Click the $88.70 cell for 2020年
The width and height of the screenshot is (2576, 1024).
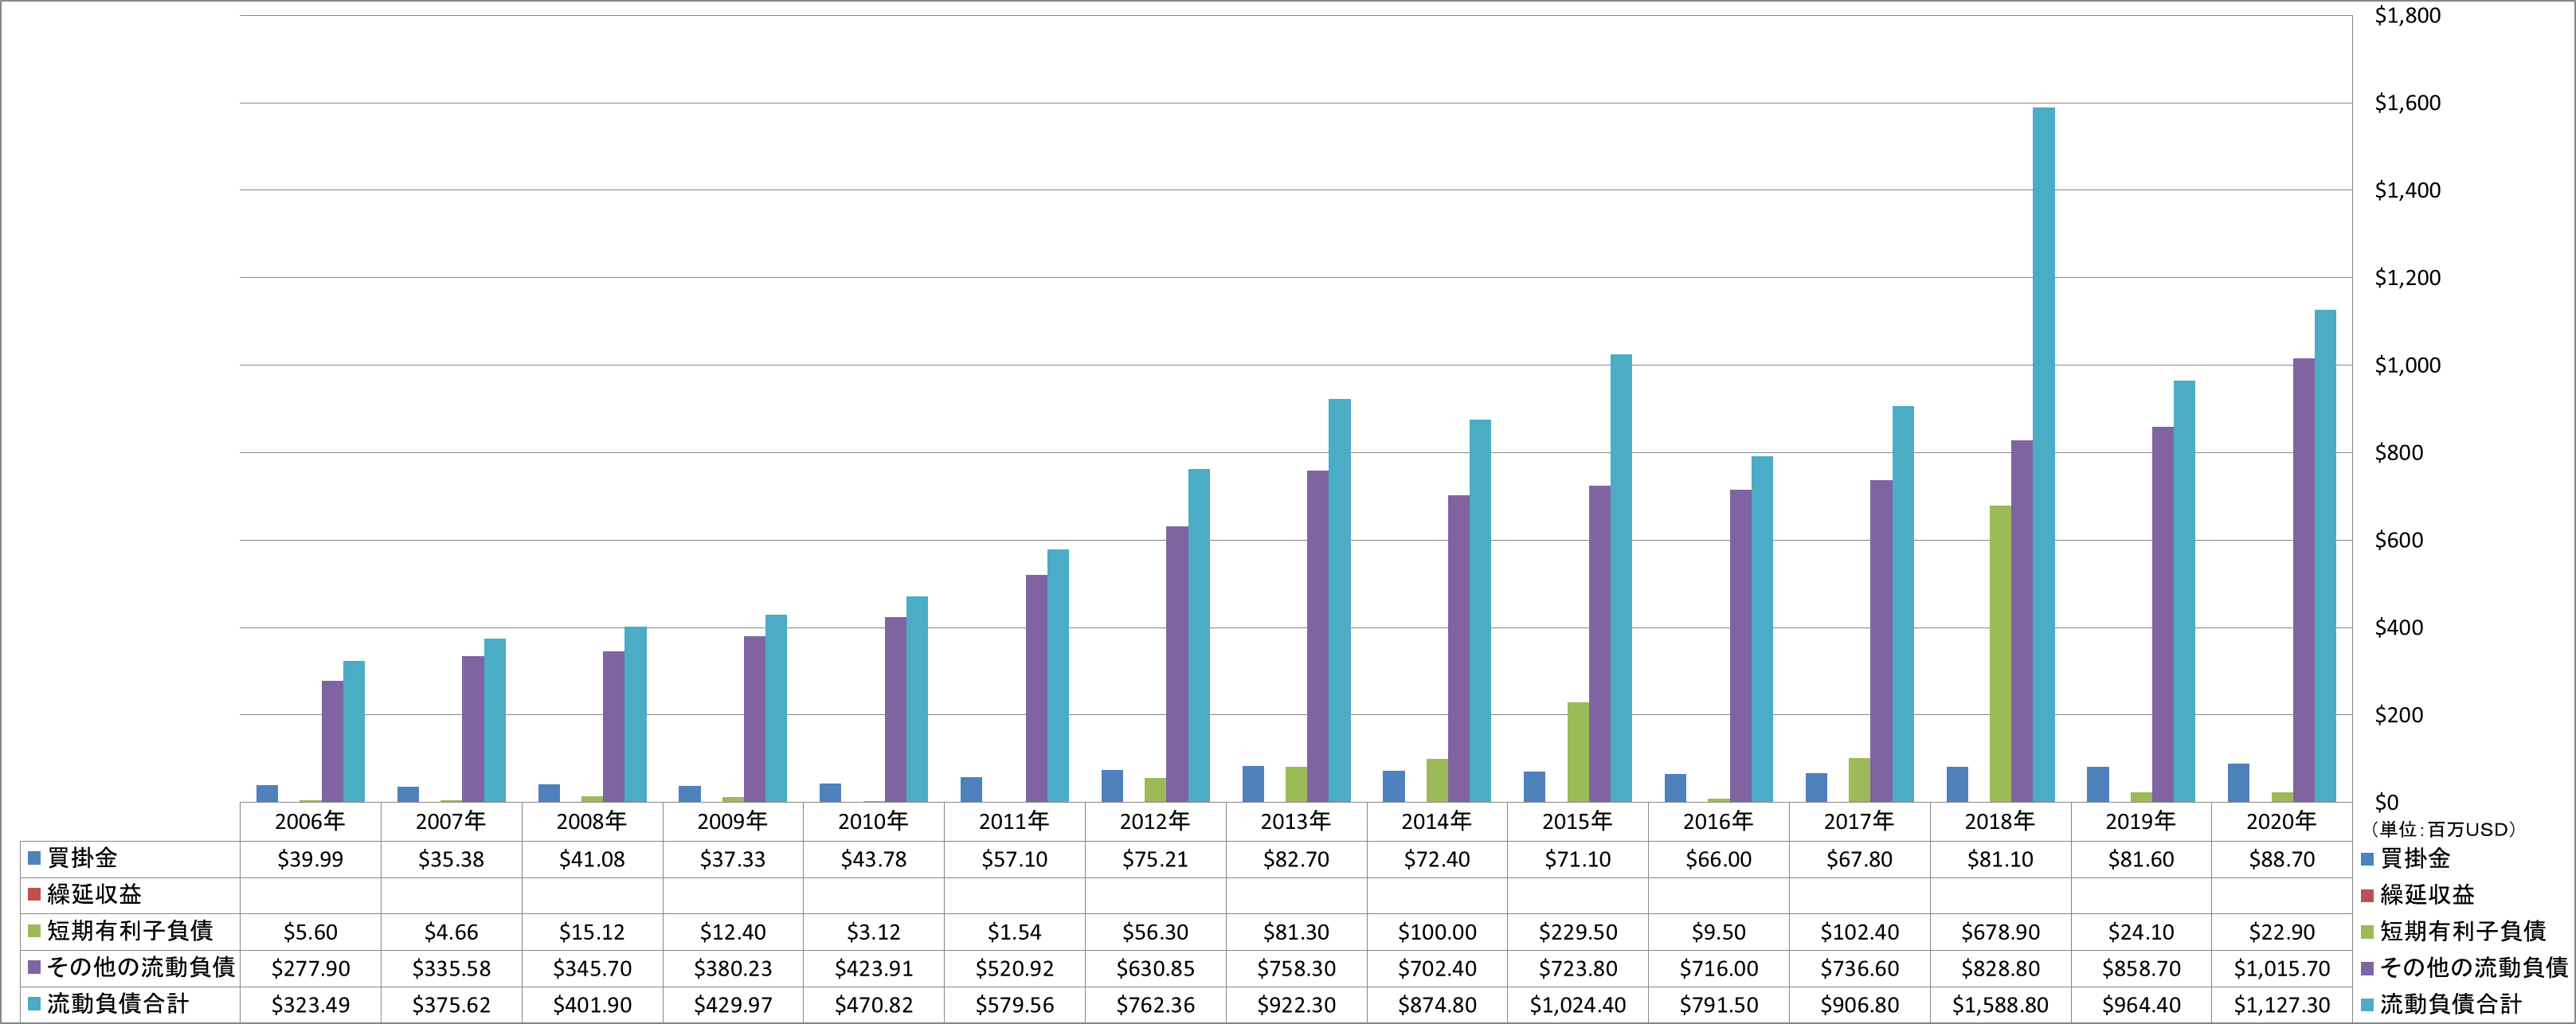2282,859
